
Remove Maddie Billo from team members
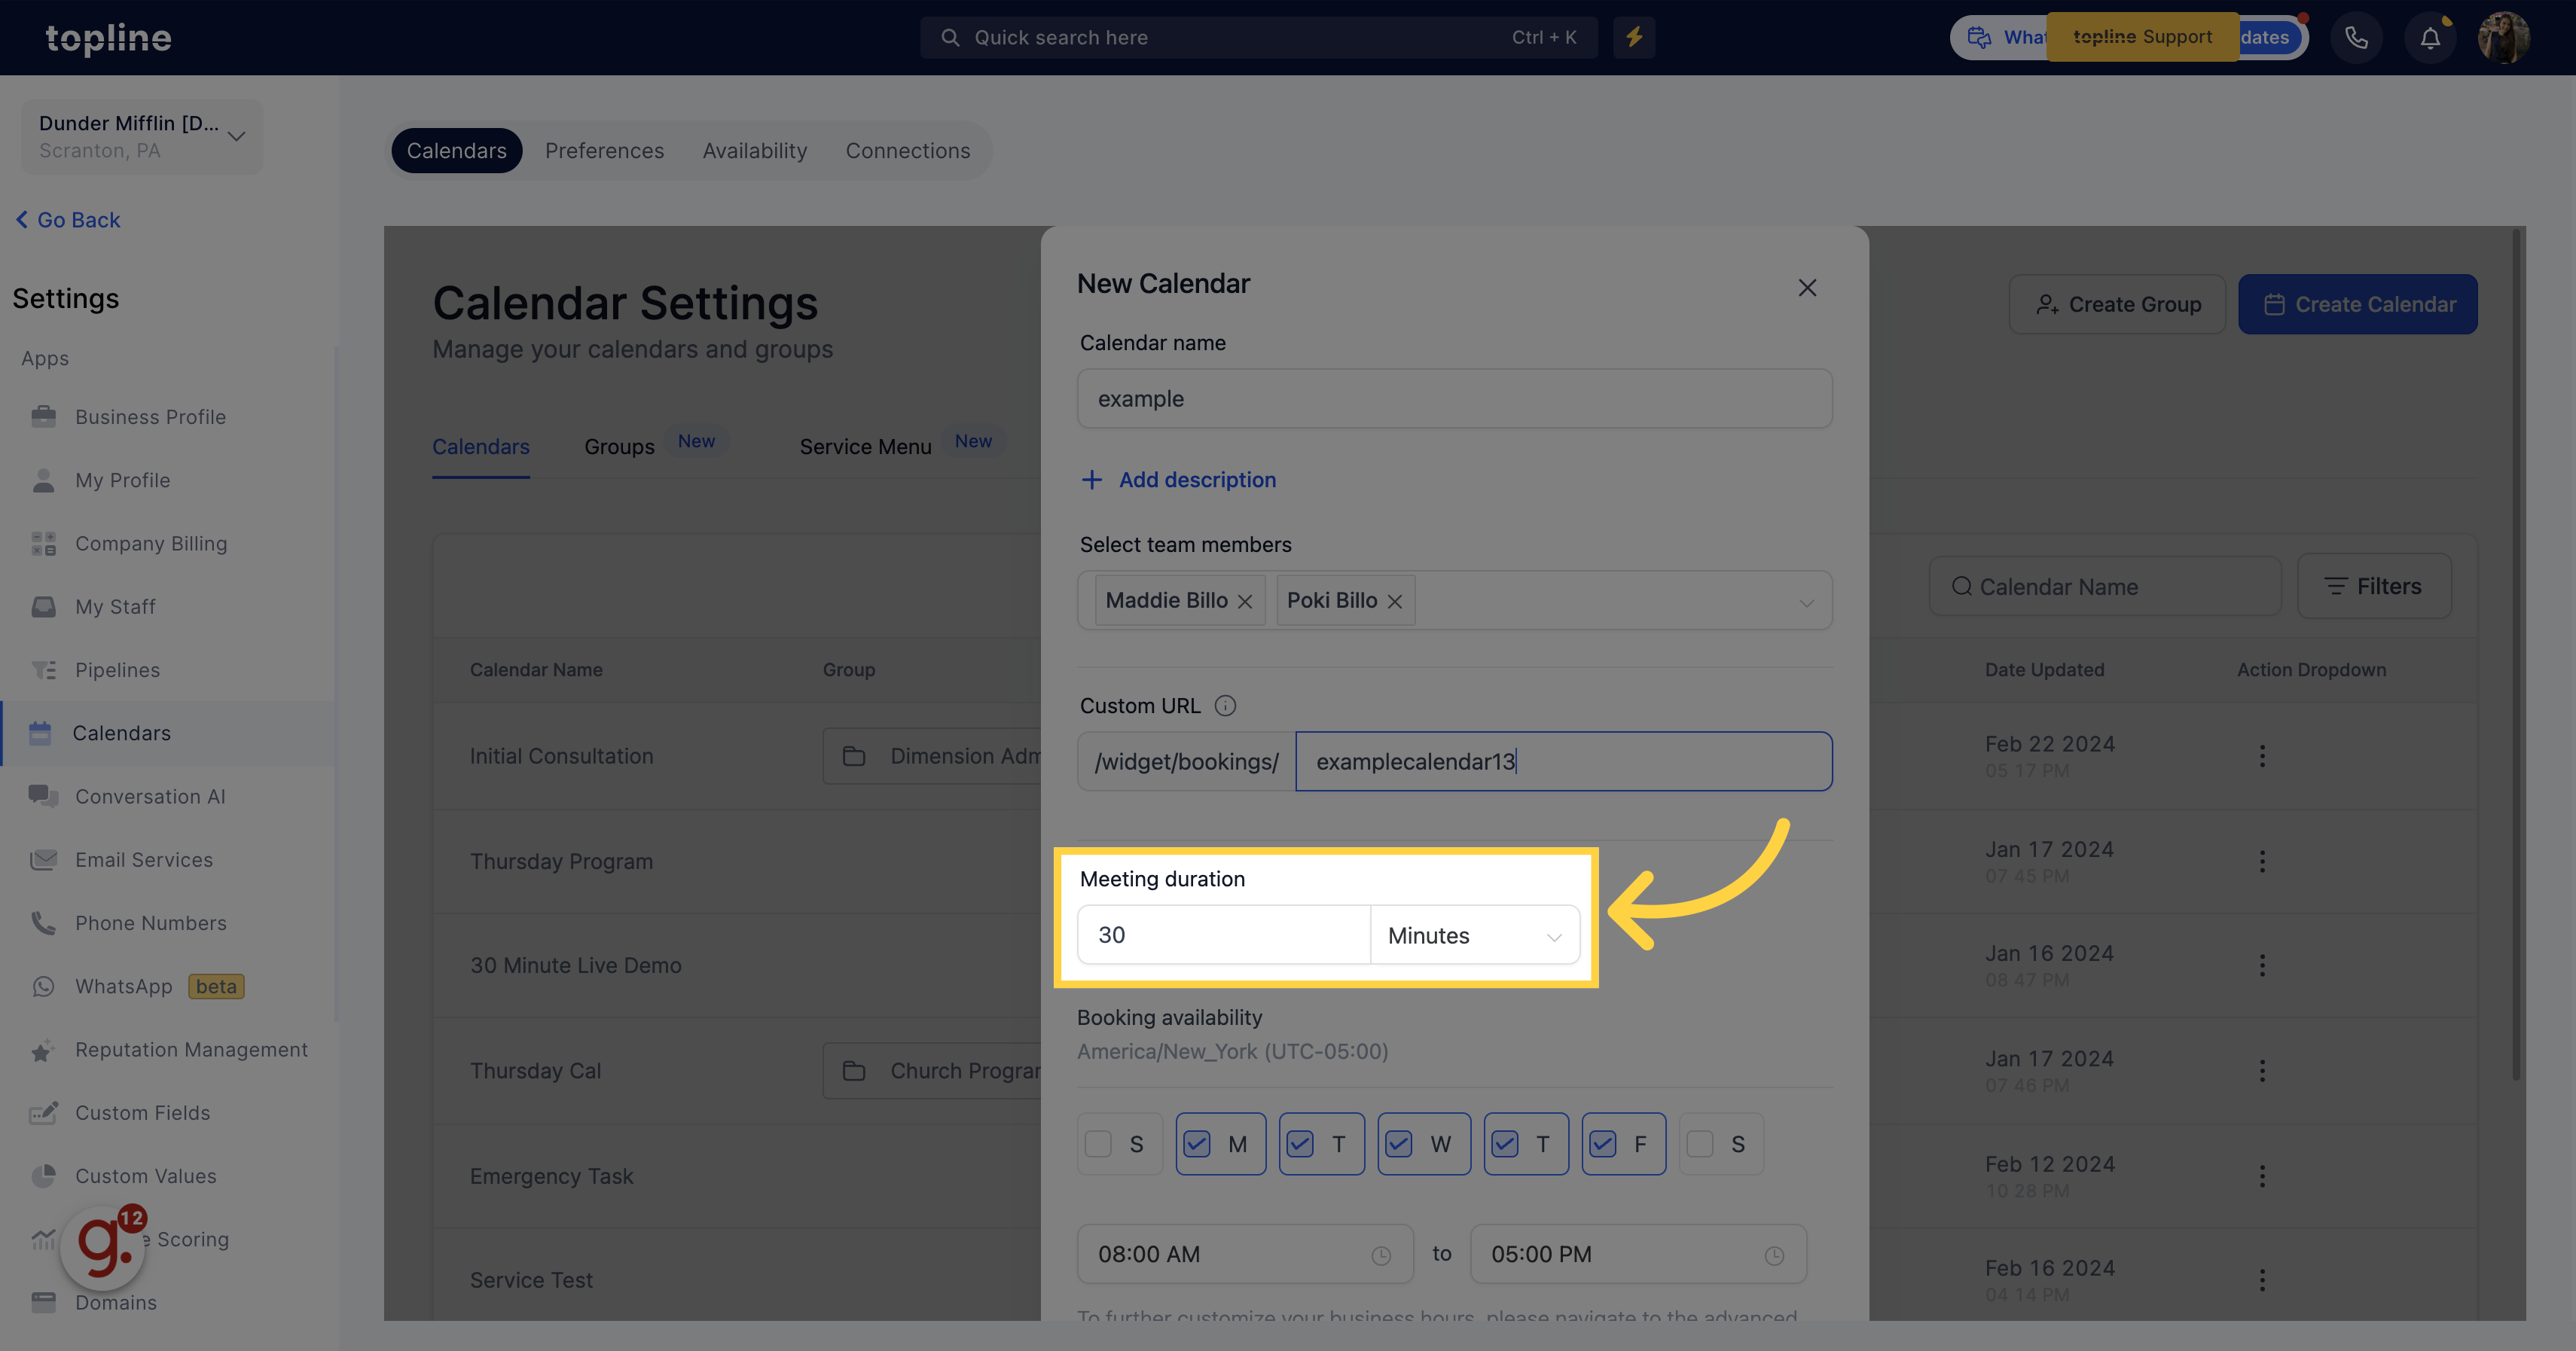(x=1245, y=601)
